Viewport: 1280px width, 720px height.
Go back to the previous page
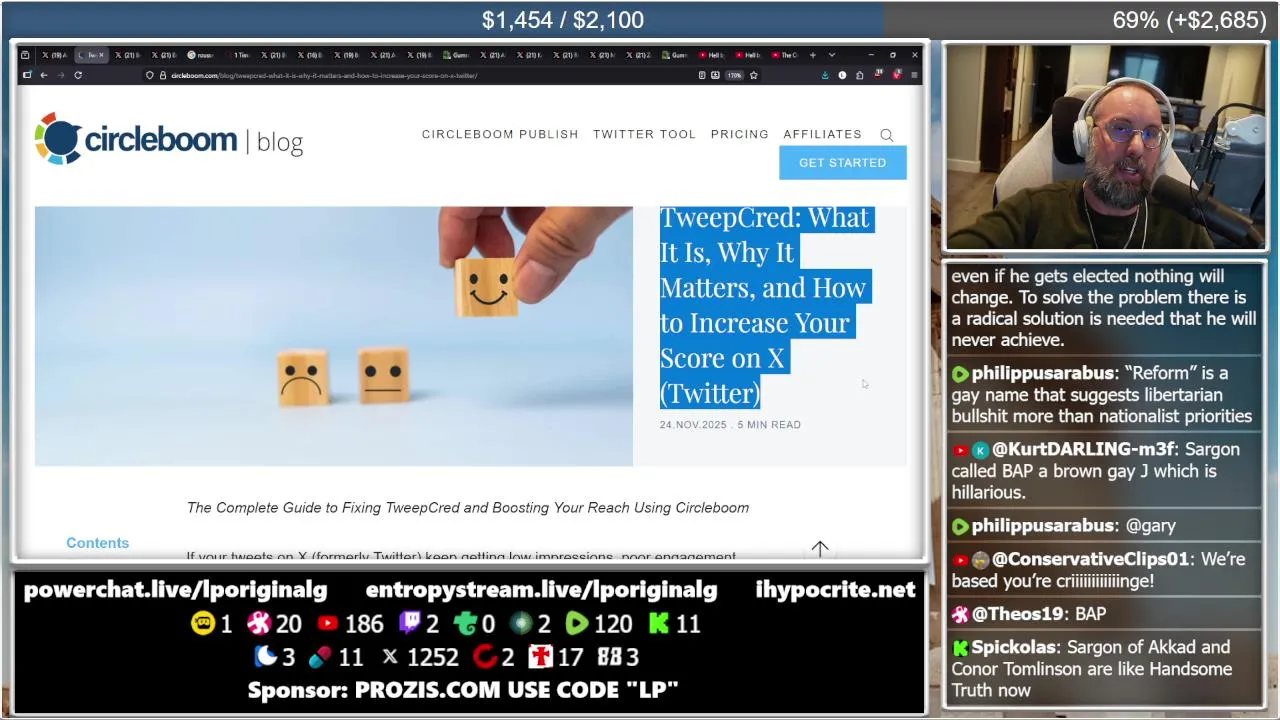(x=44, y=75)
